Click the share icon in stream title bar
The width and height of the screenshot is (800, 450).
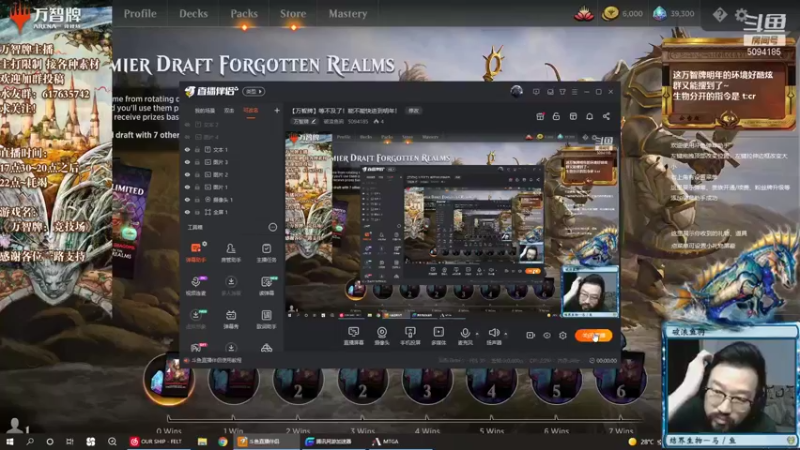point(606,116)
